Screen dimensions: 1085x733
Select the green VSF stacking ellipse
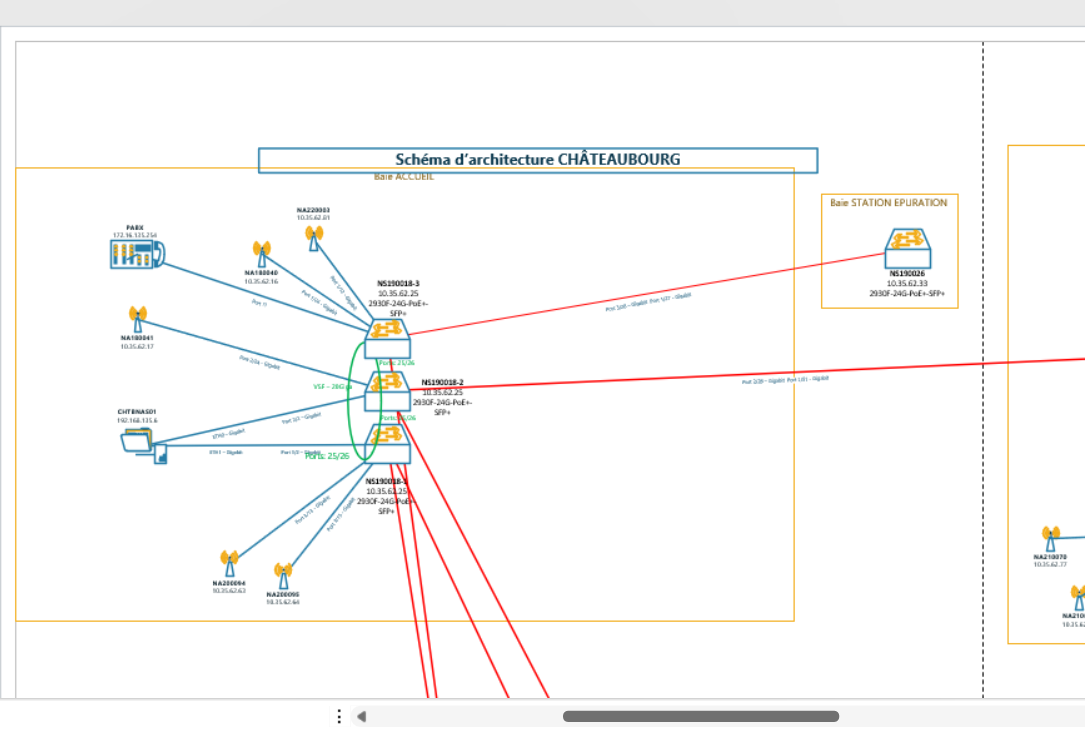[x=349, y=400]
